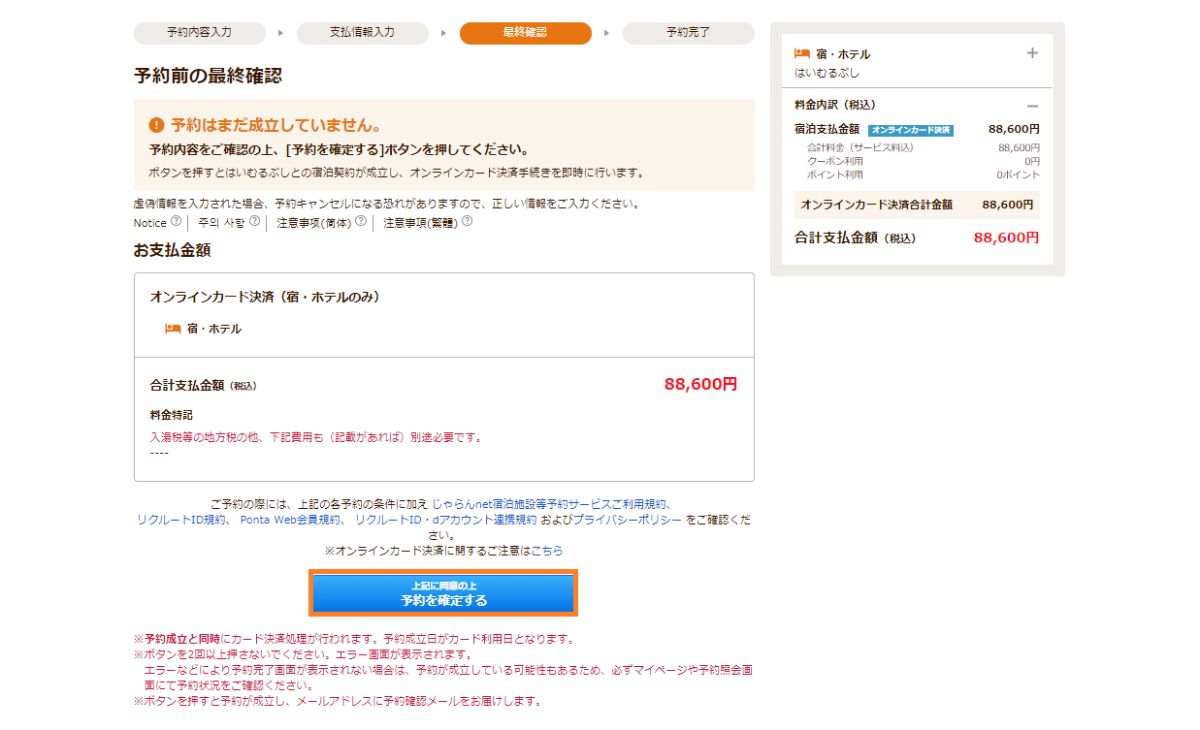The height and width of the screenshot is (730, 1200).
Task: Open リクルートID・dアカウント連携規約 link
Action: pyautogui.click(x=447, y=520)
